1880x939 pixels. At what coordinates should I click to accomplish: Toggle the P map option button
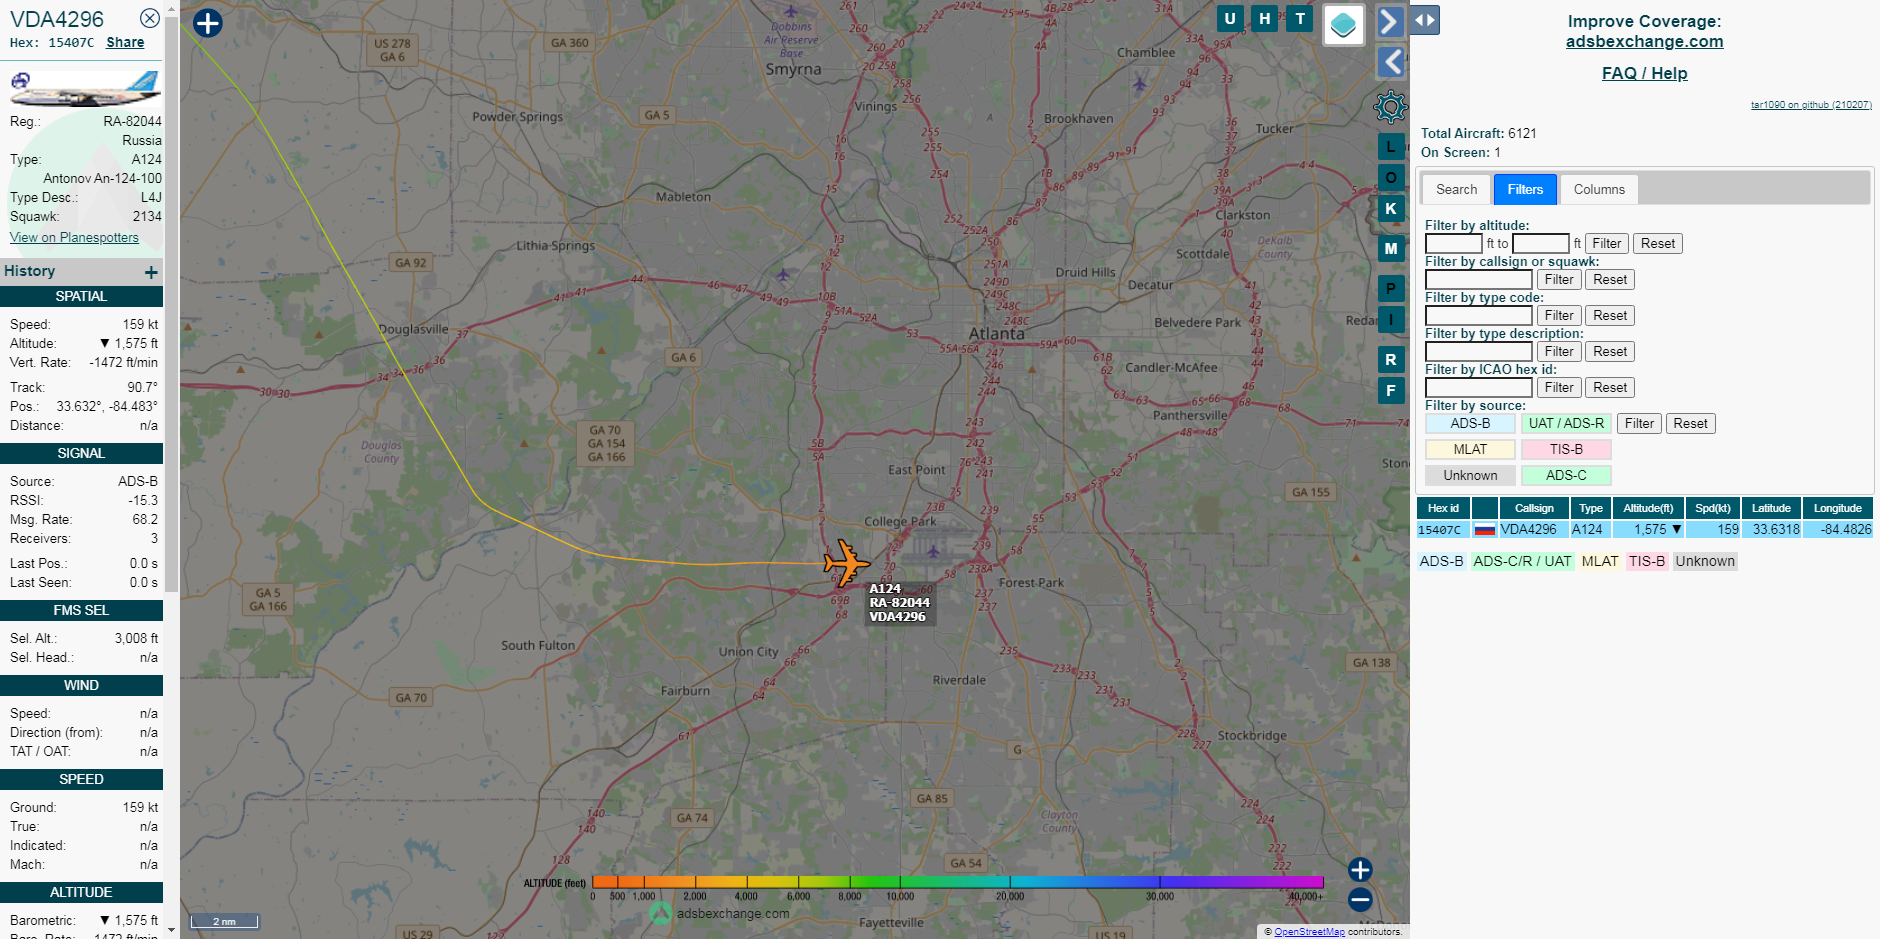[x=1391, y=289]
